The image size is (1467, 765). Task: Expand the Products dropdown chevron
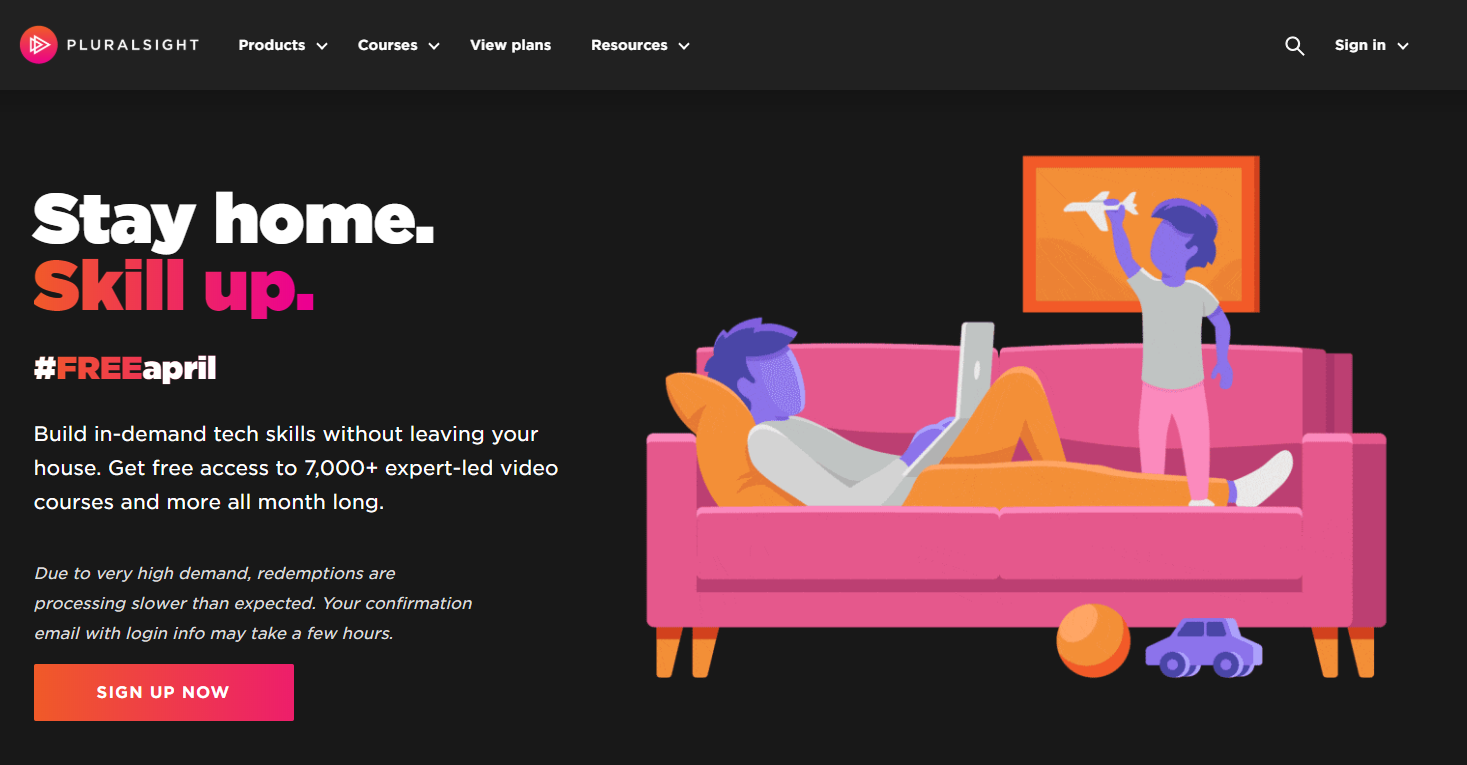pos(322,46)
